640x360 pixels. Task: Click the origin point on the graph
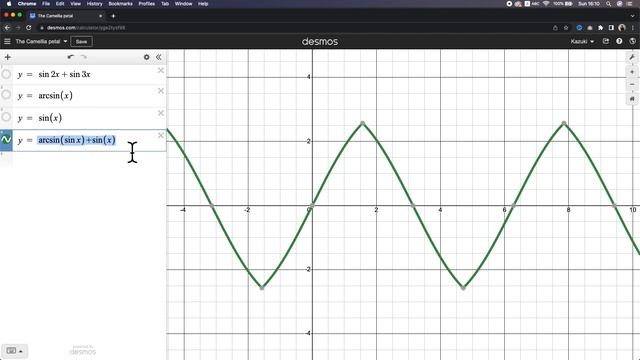click(x=312, y=205)
